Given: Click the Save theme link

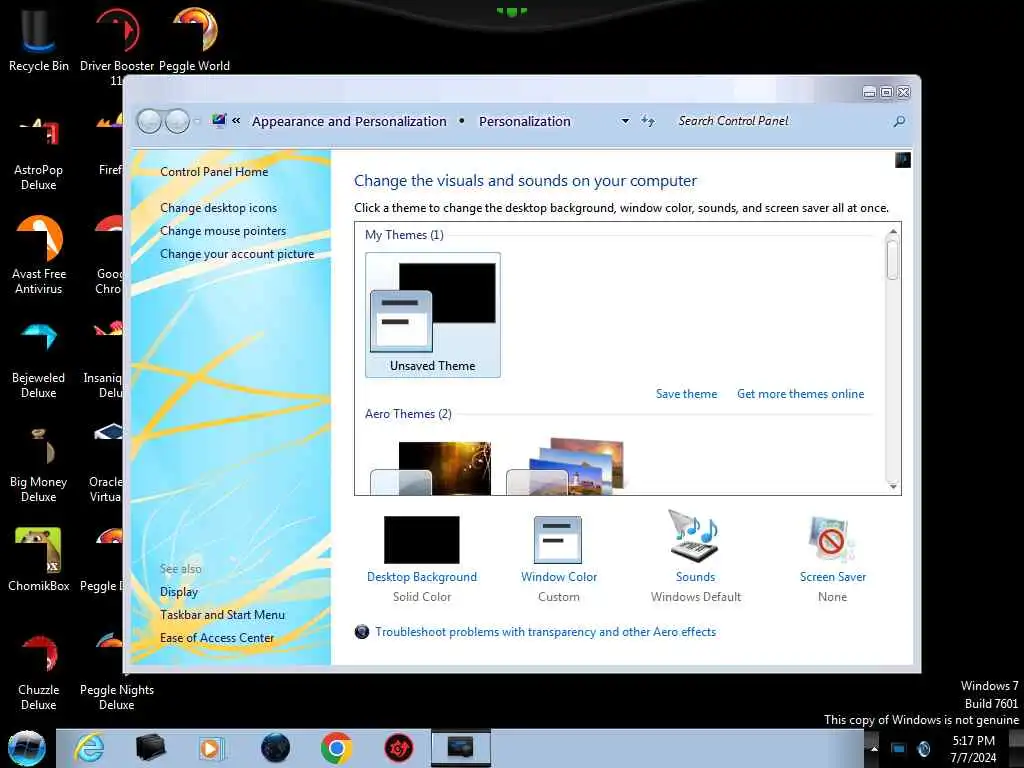Looking at the screenshot, I should pyautogui.click(x=686, y=394).
